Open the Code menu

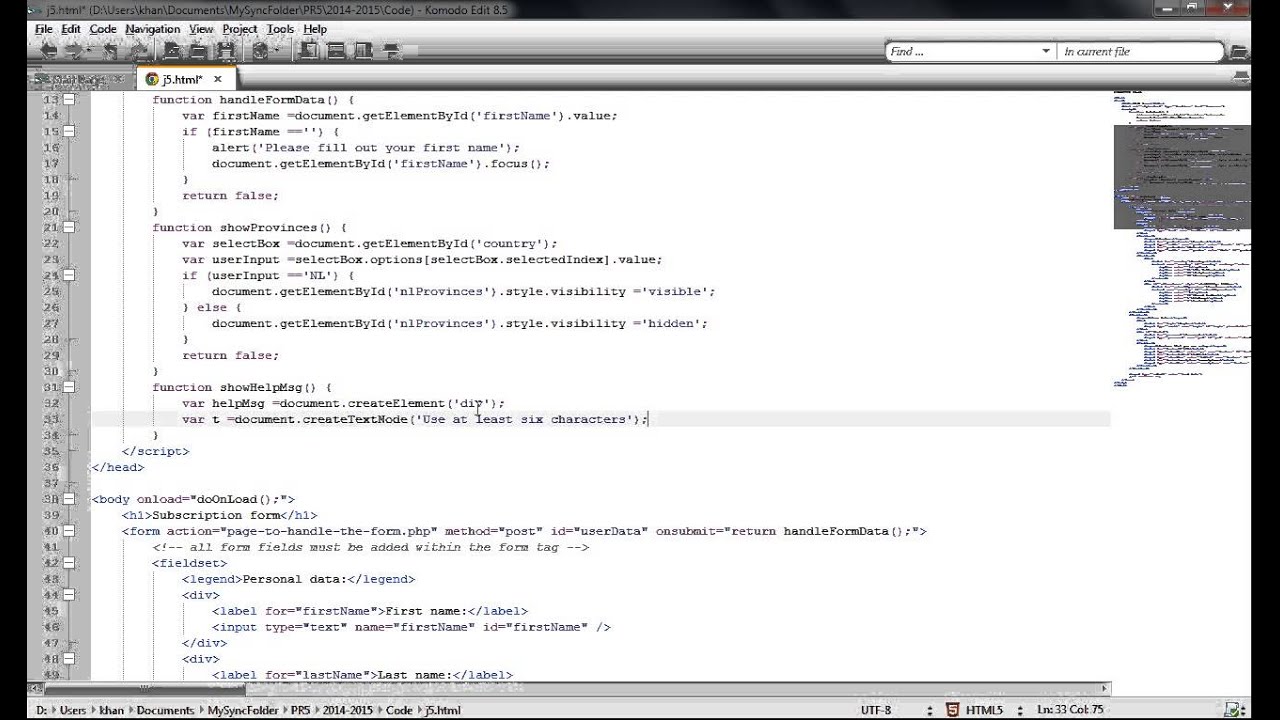pos(103,29)
